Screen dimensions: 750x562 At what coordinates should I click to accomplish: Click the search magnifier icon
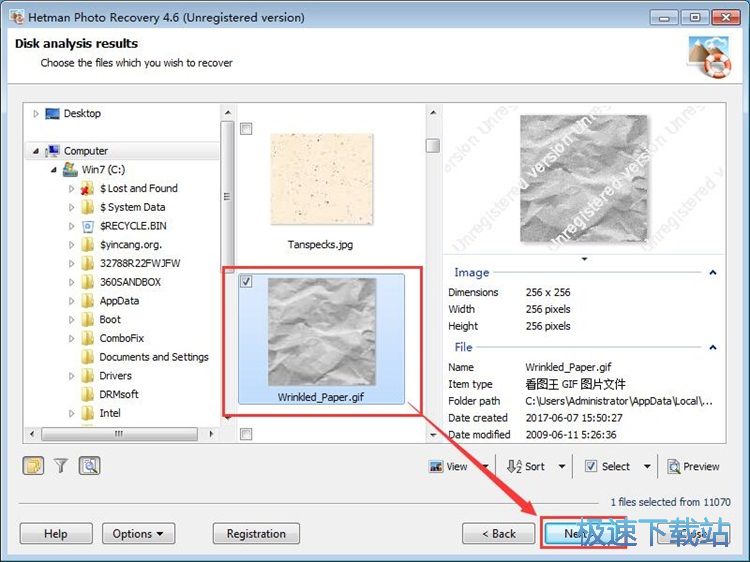pyautogui.click(x=89, y=465)
